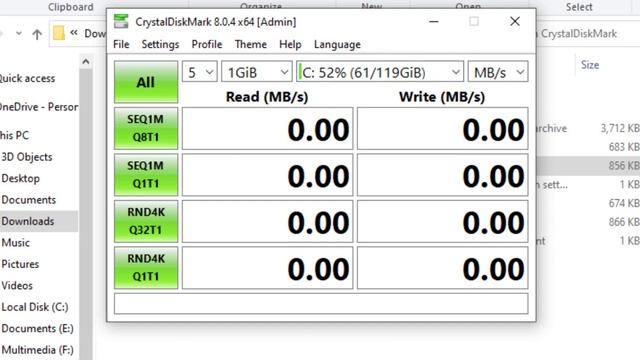640x360 pixels.
Task: Start the RND4K Q32T1 test
Action: pos(146,221)
